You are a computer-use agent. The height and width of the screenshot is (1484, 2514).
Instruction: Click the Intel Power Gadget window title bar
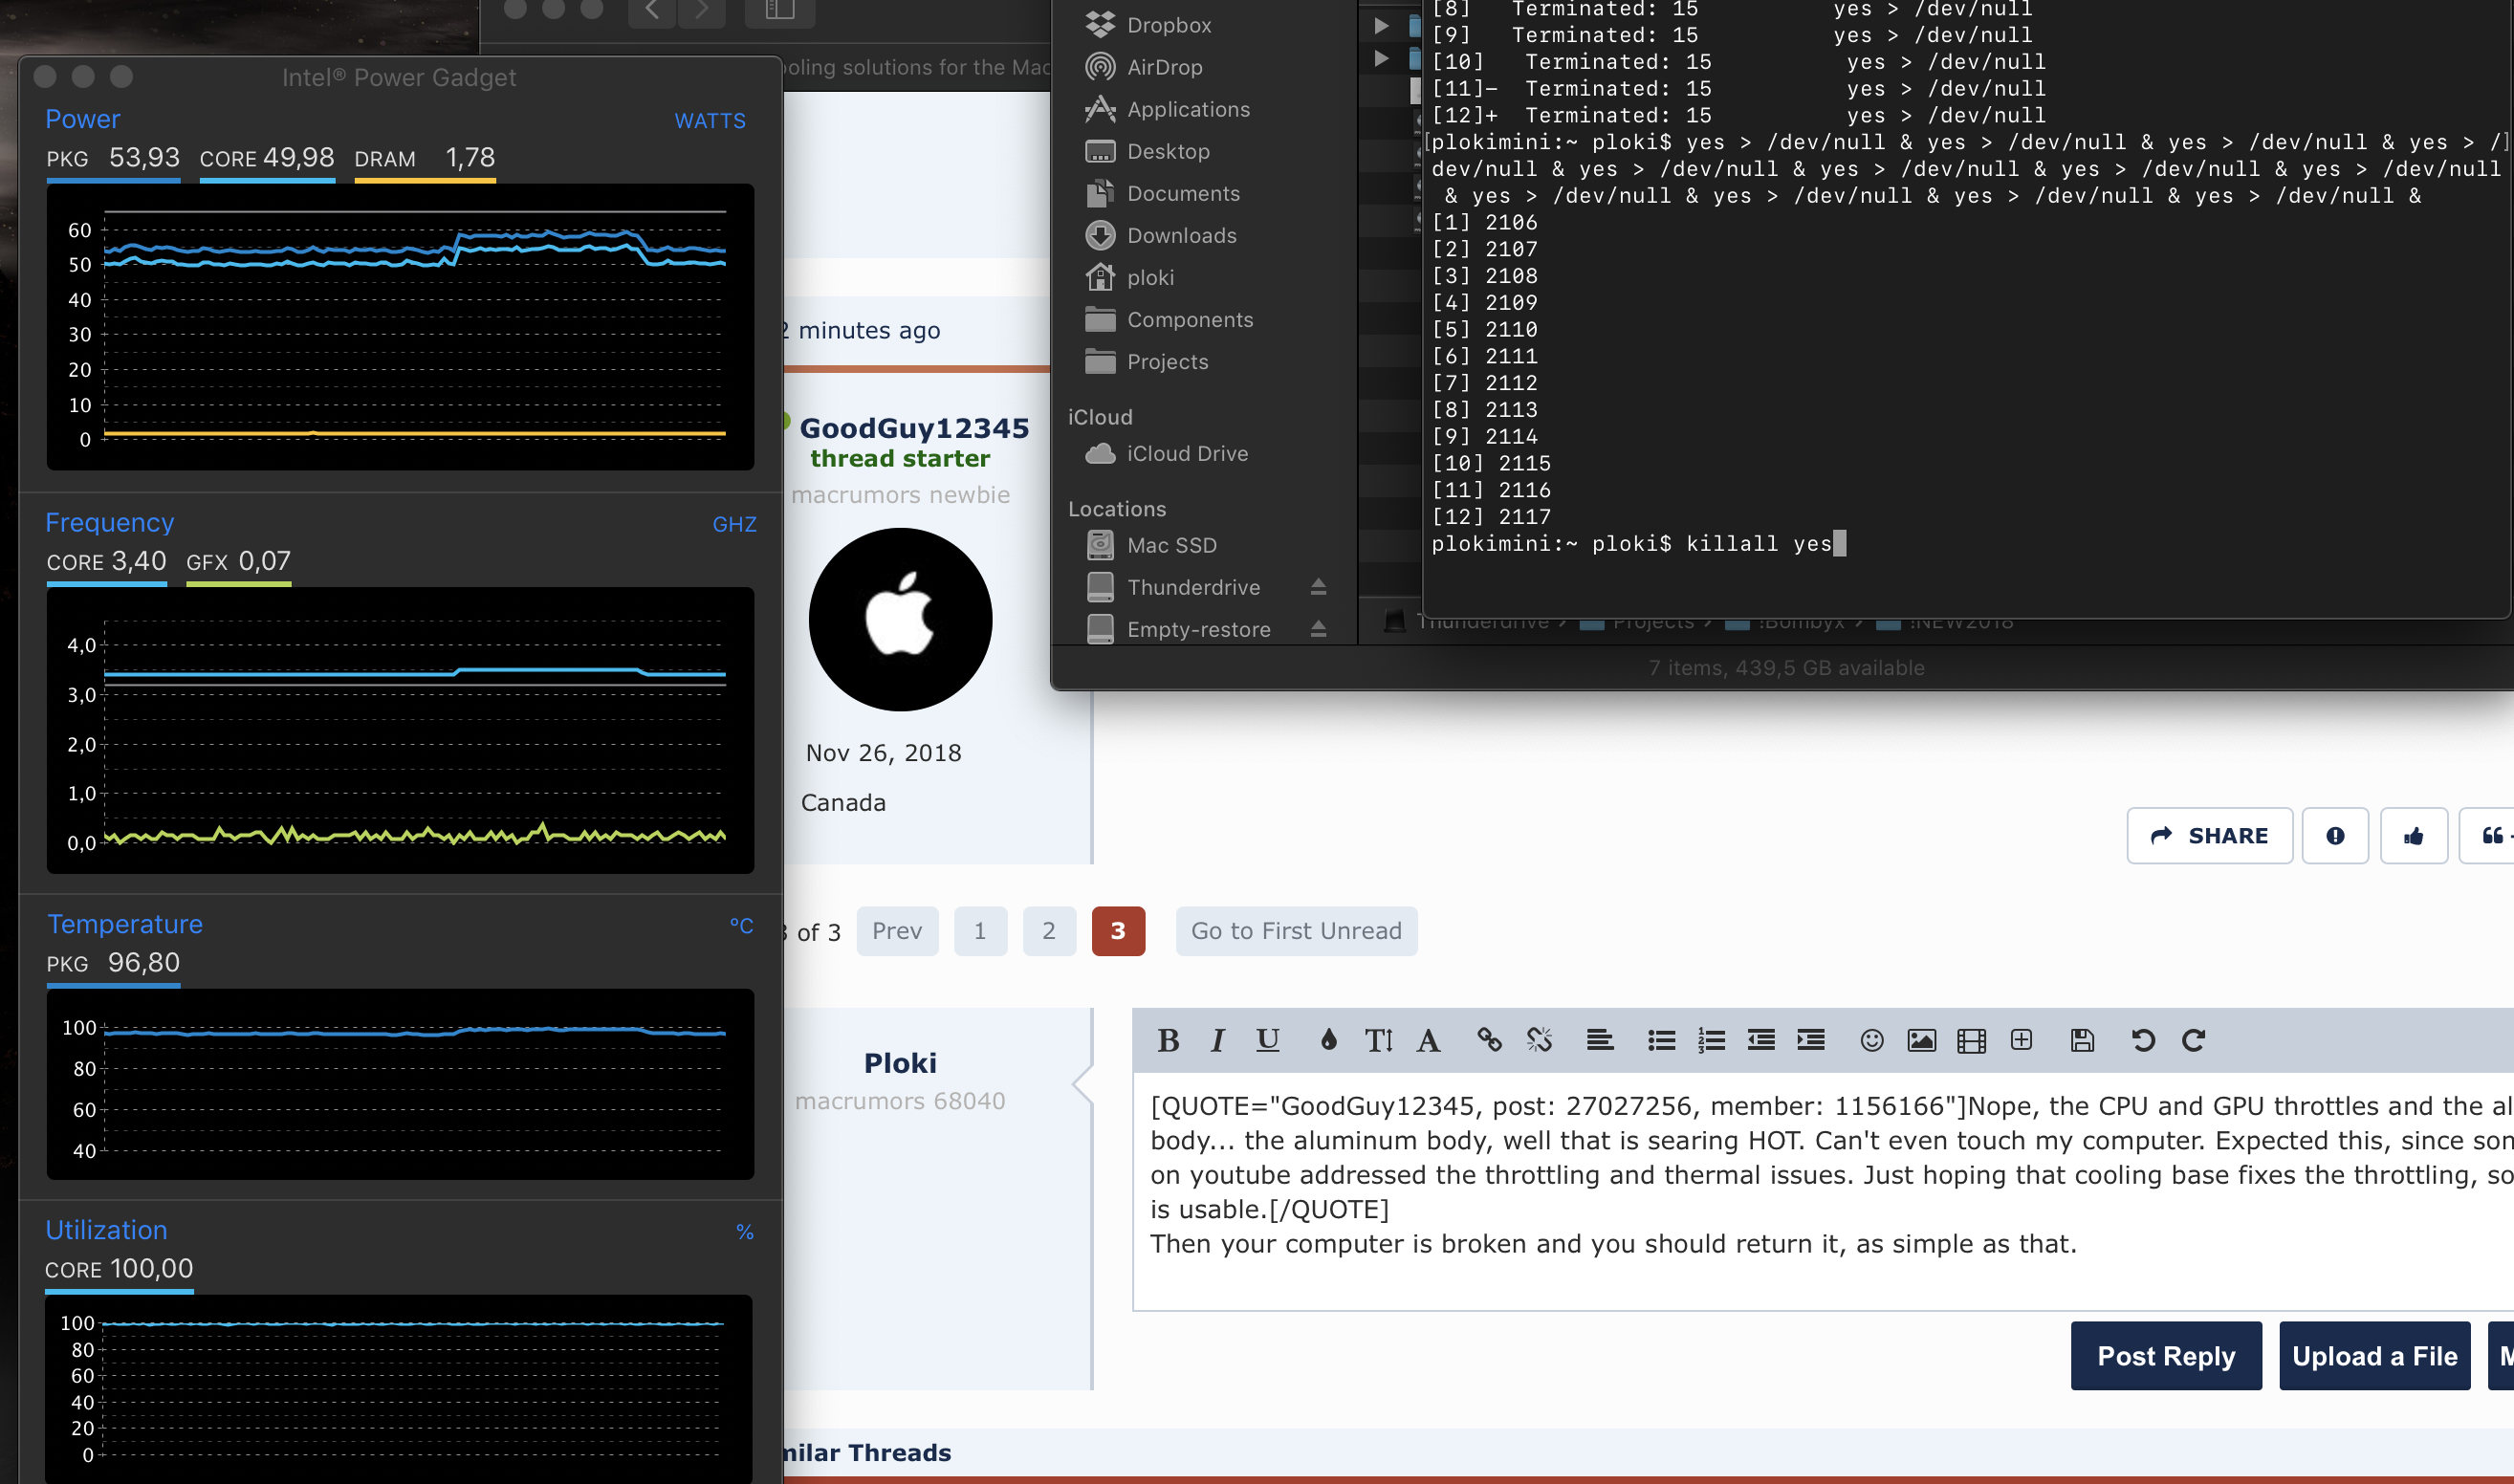399,77
